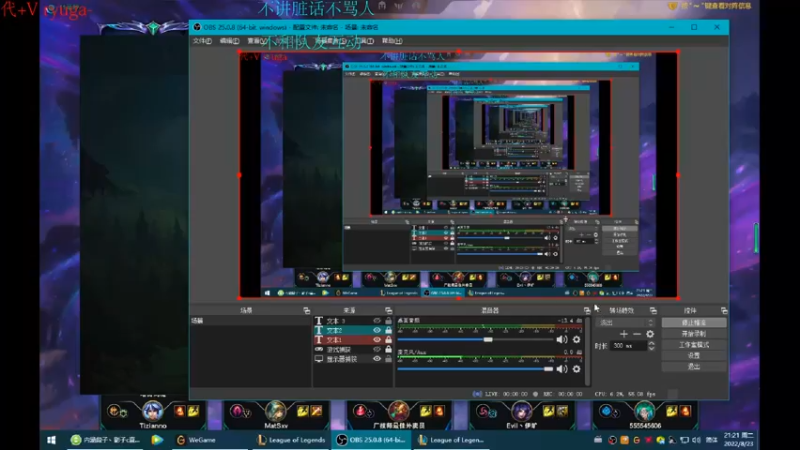Screen dimensions: 800x450
Task: Click the start recording button
Action: pos(694,334)
